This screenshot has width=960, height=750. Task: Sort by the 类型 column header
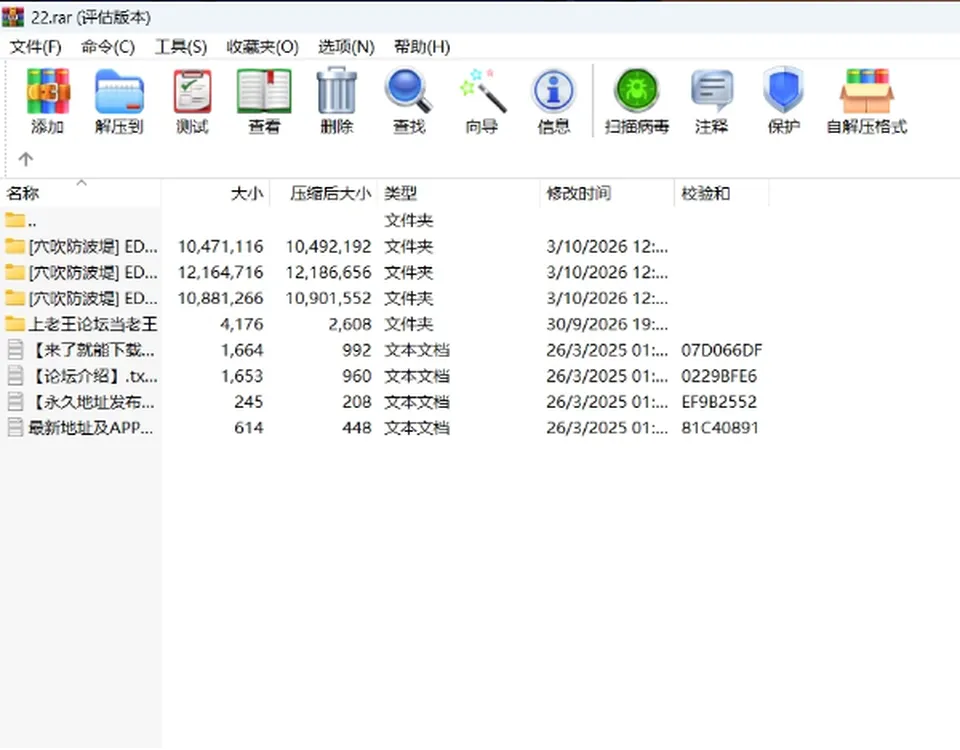(x=459, y=193)
